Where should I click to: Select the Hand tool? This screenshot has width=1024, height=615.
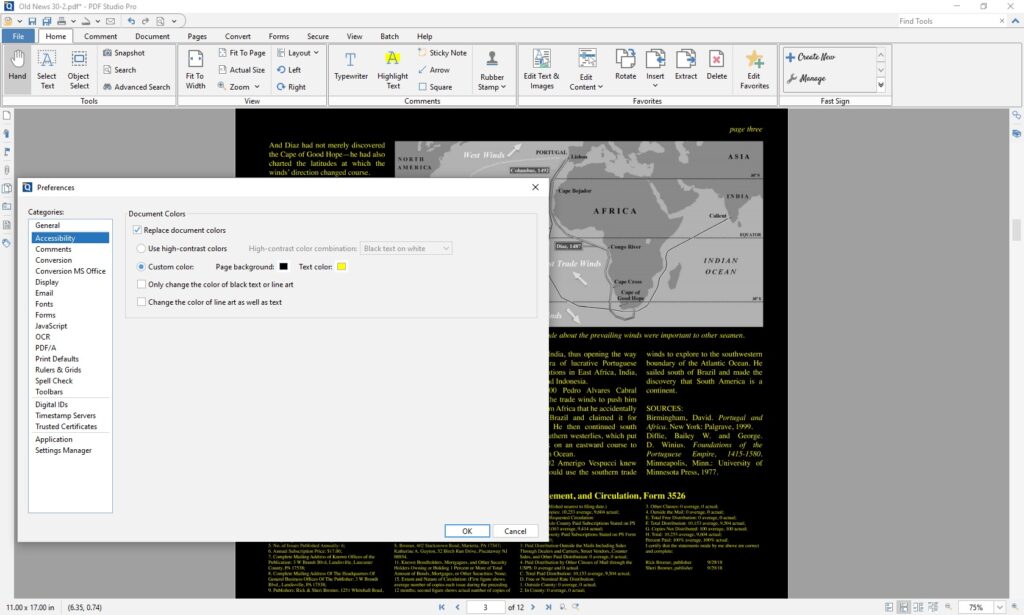point(16,64)
